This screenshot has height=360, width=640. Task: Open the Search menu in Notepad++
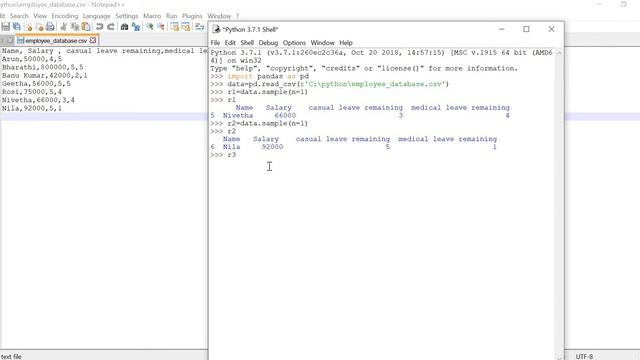19,16
